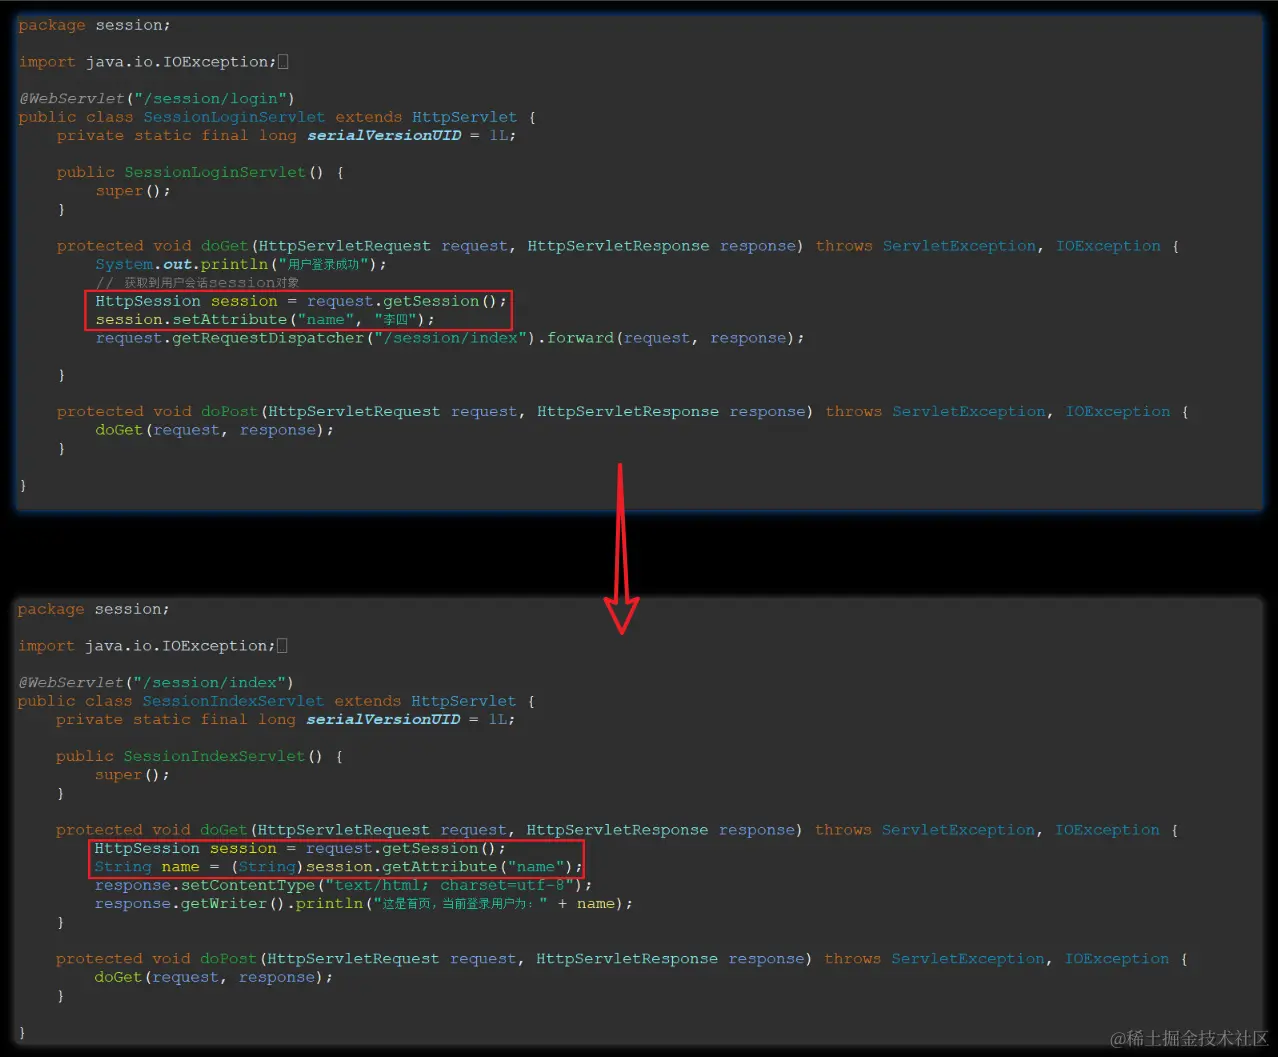Click the System.out.println("用户登录成功") line
The height and width of the screenshot is (1057, 1278).
click(x=241, y=264)
